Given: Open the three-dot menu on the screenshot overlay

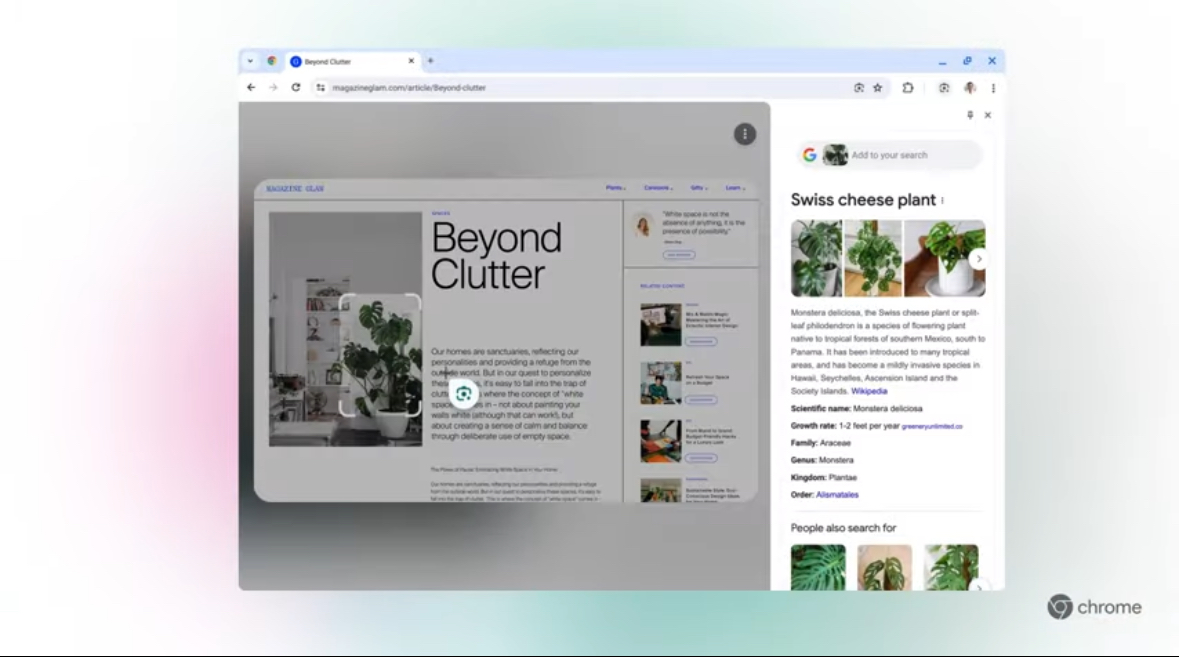Looking at the screenshot, I should pyautogui.click(x=745, y=133).
